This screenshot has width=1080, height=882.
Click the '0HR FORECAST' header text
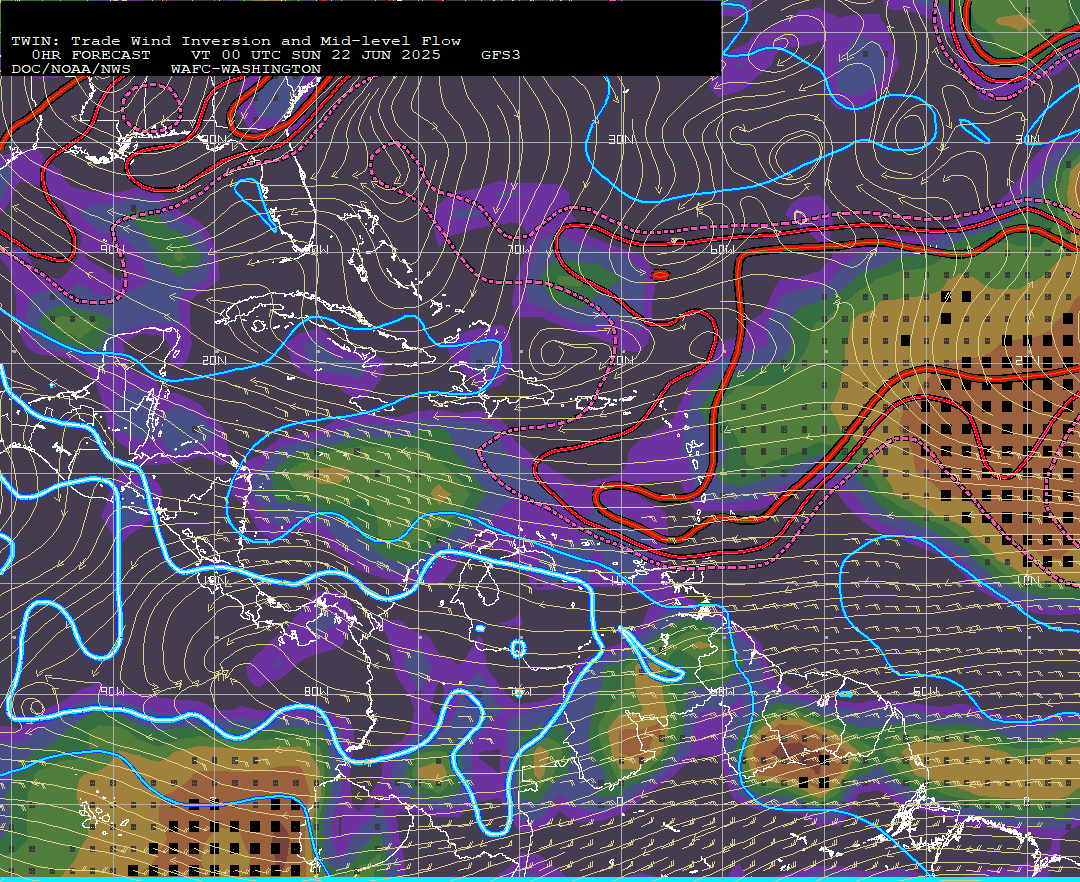[x=91, y=55]
